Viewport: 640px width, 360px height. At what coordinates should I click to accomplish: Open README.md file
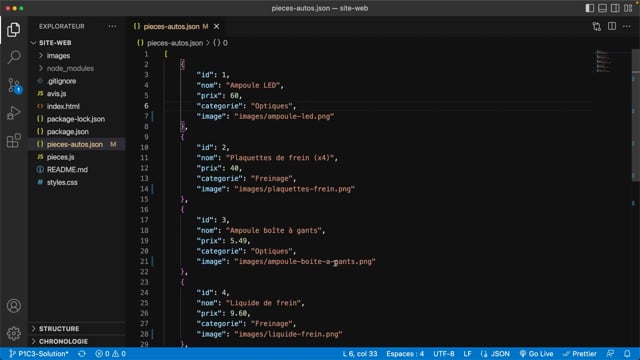pos(77,169)
